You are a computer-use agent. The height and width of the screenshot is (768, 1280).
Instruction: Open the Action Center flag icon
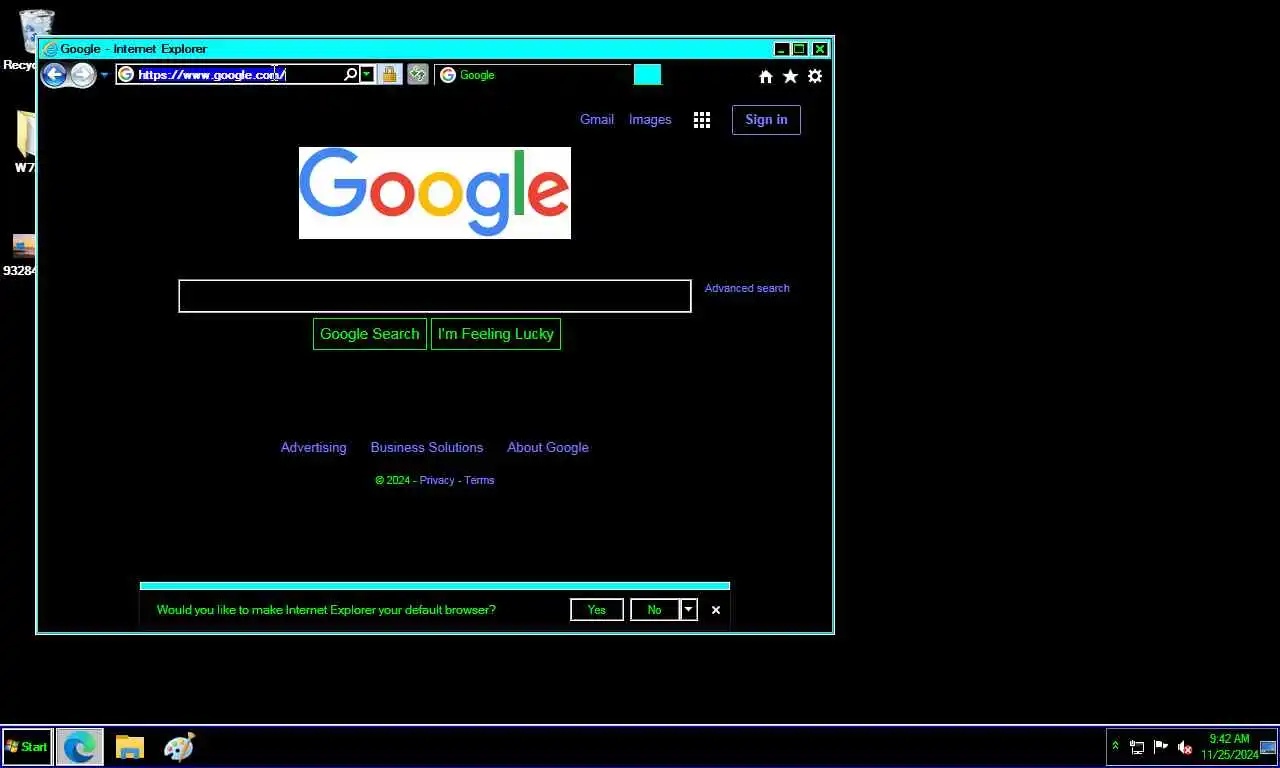(1161, 747)
